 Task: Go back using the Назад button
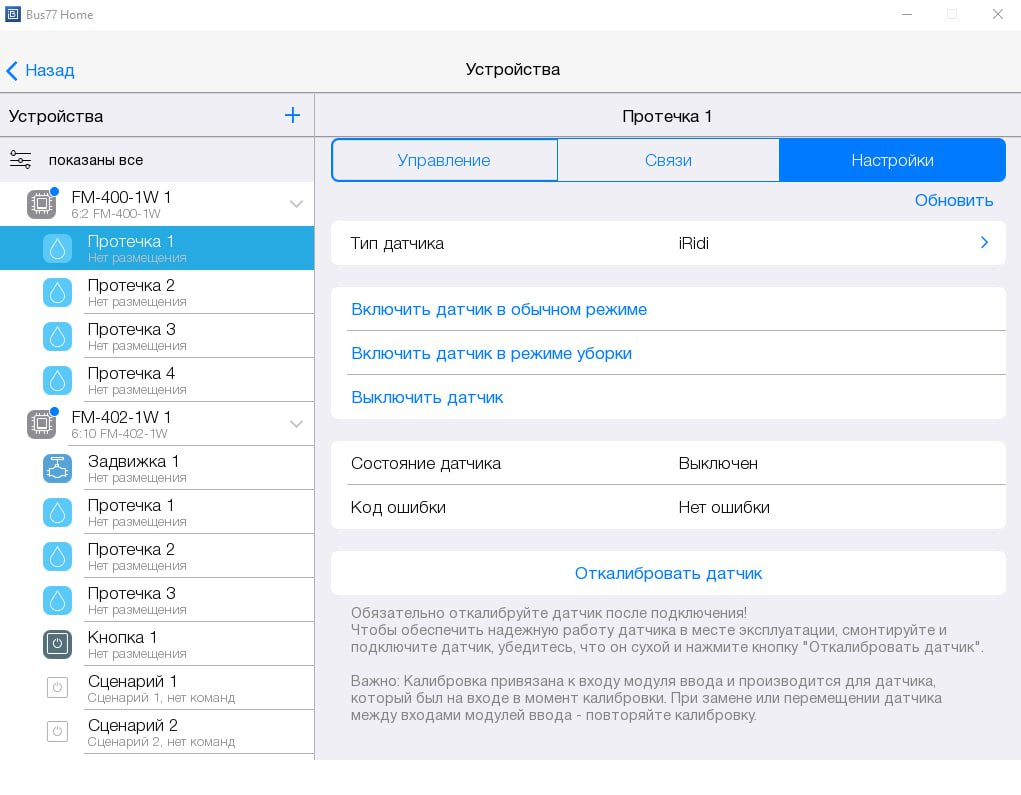click(40, 70)
